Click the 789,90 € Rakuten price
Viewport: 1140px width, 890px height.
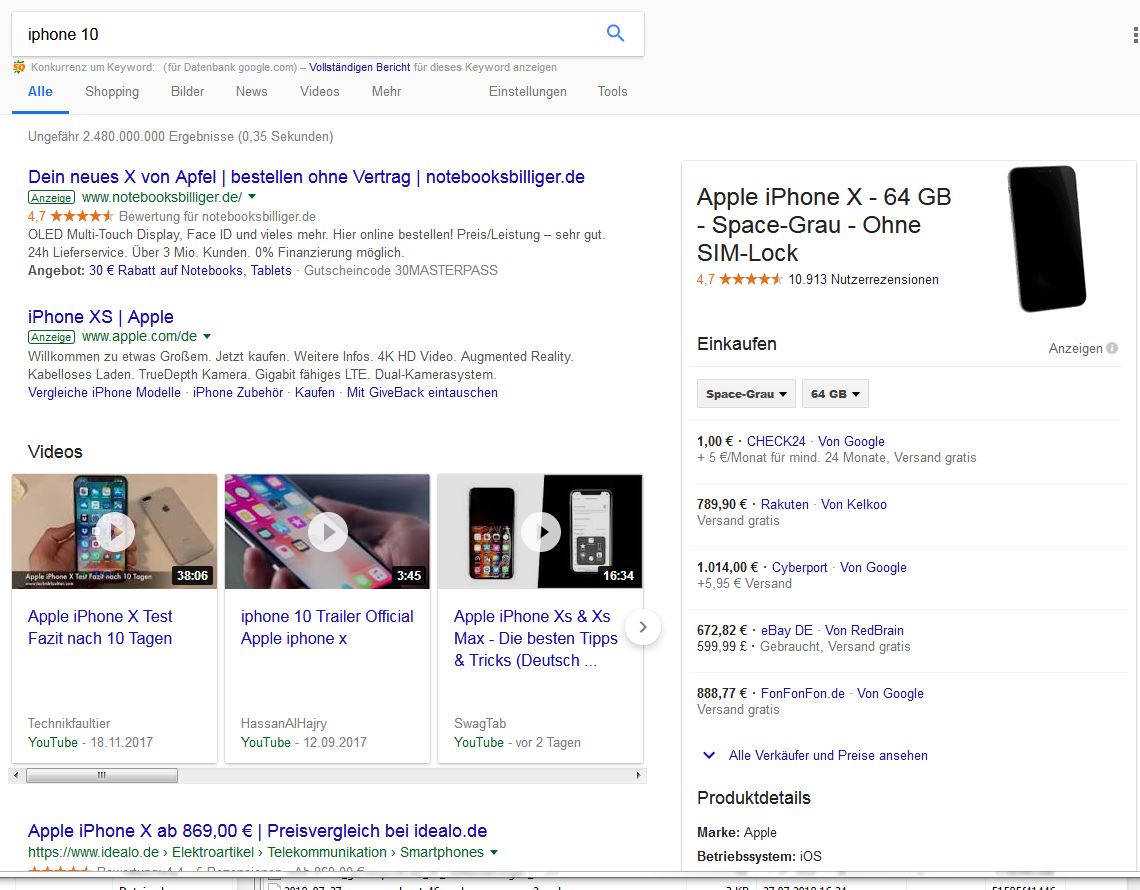tap(722, 505)
